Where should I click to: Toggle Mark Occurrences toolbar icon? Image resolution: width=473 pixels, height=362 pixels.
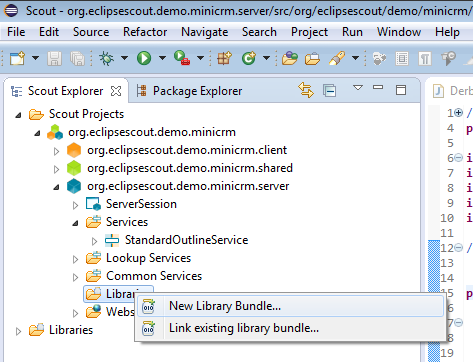pos(379,59)
